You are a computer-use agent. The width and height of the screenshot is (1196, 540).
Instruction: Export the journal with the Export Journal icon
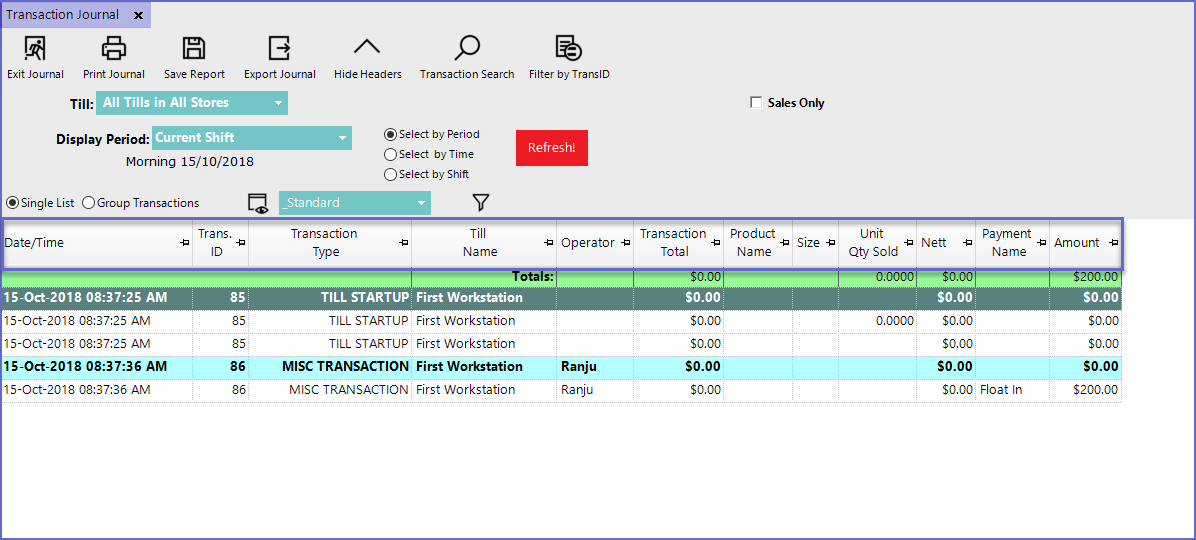coord(280,48)
